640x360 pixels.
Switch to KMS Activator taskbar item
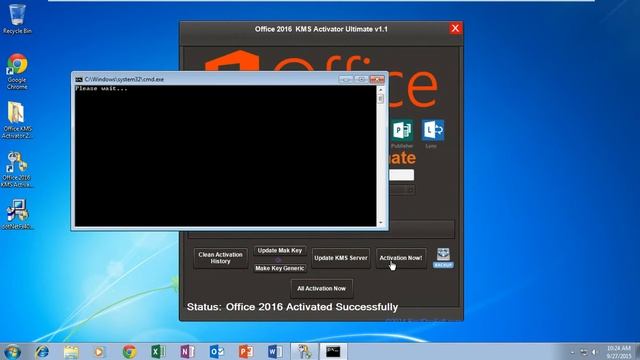[x=304, y=352]
